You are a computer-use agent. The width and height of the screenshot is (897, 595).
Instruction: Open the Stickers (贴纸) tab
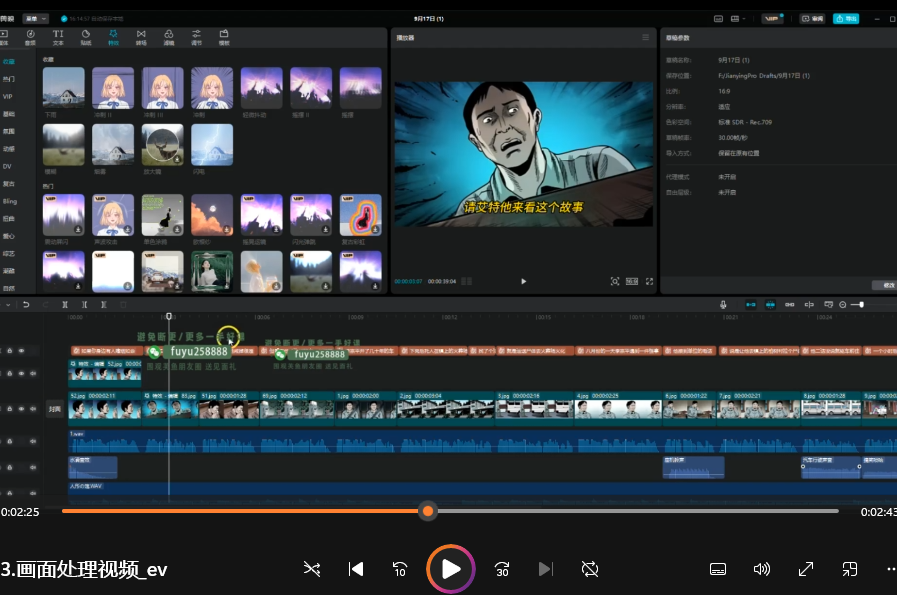86,37
